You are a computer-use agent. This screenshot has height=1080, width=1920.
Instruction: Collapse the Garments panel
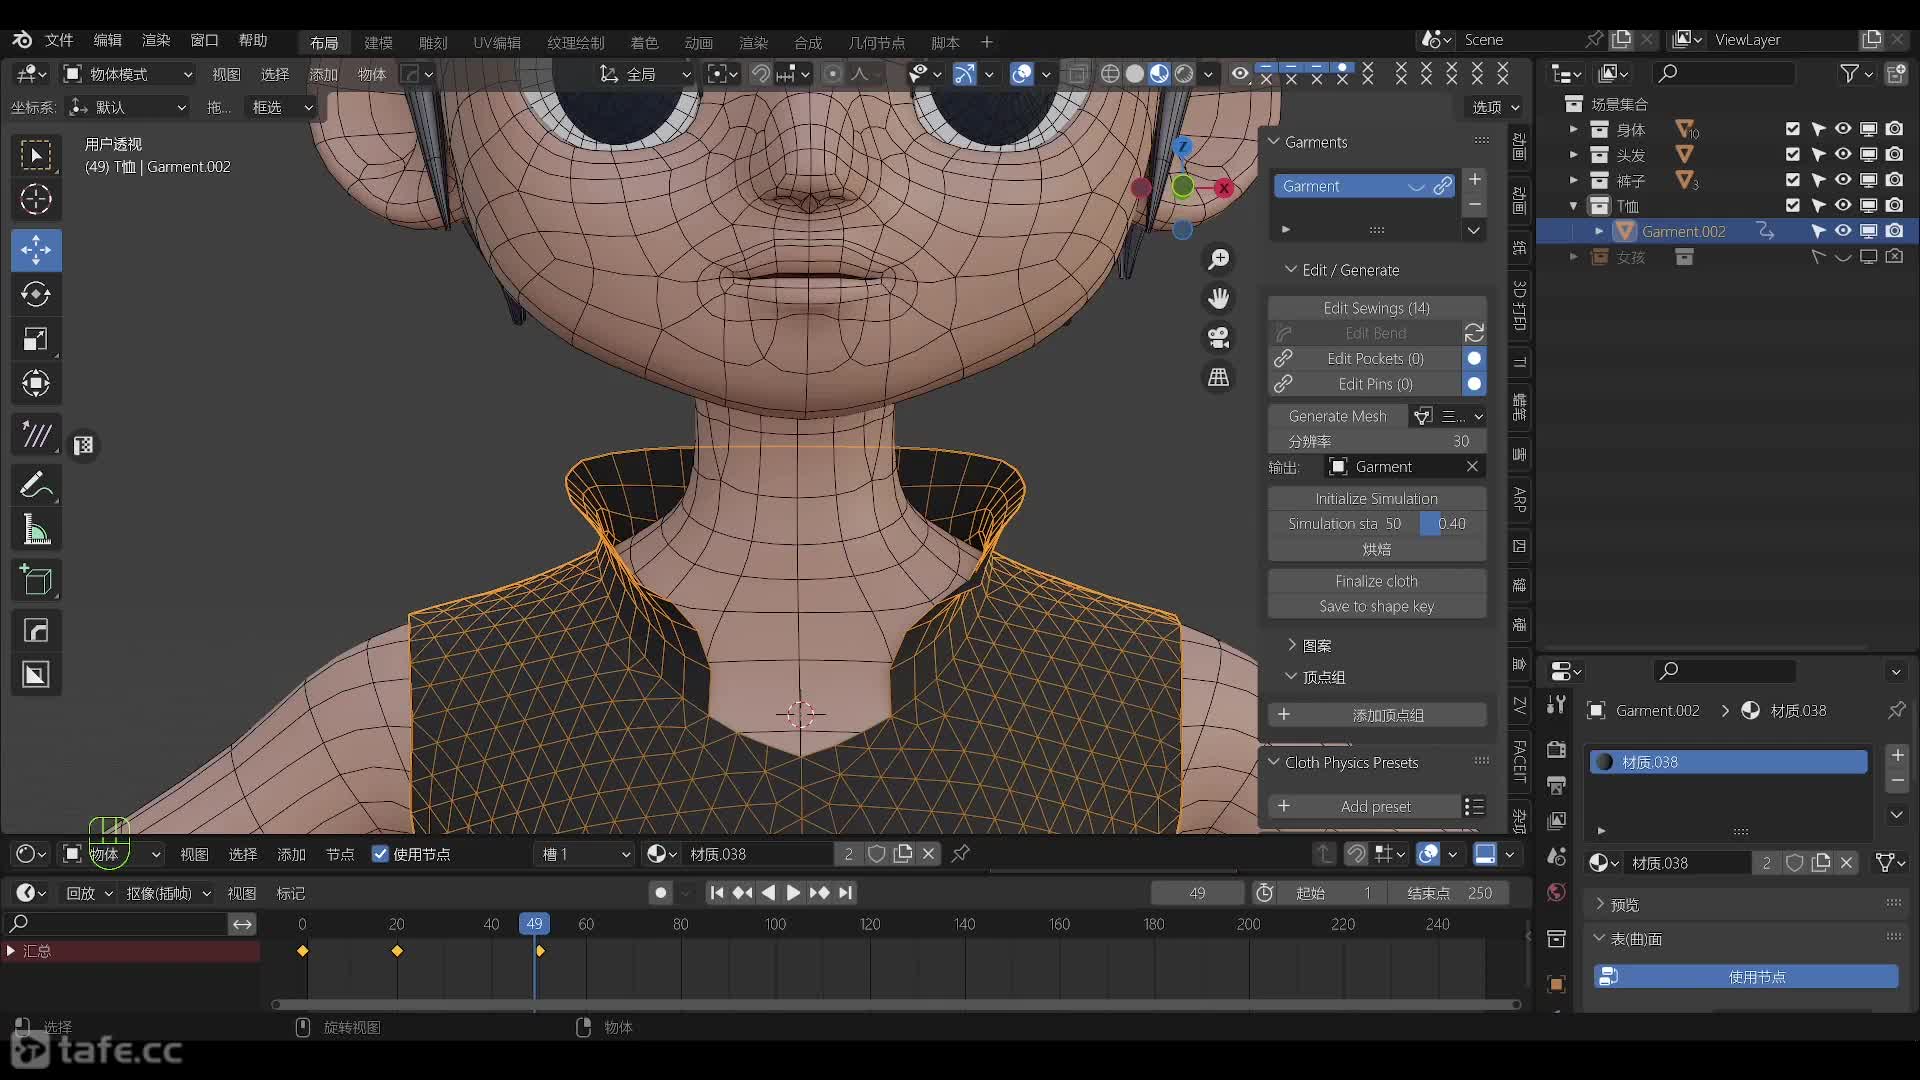pos(1274,142)
